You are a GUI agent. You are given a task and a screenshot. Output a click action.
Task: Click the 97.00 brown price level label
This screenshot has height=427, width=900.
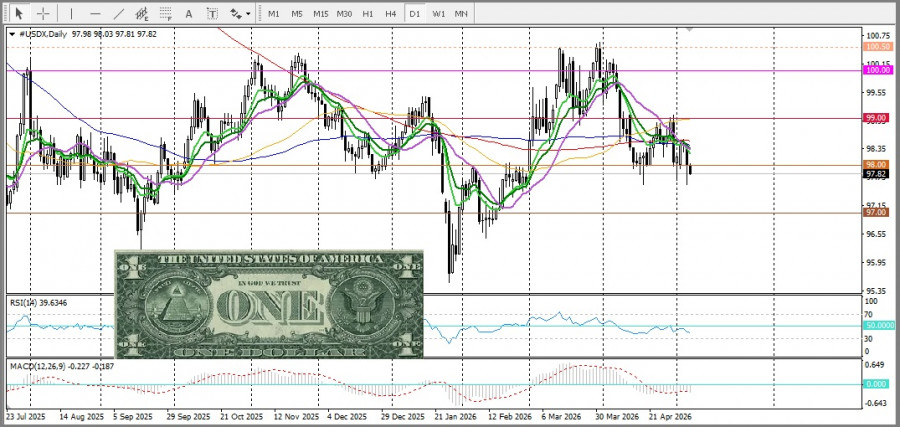point(877,212)
